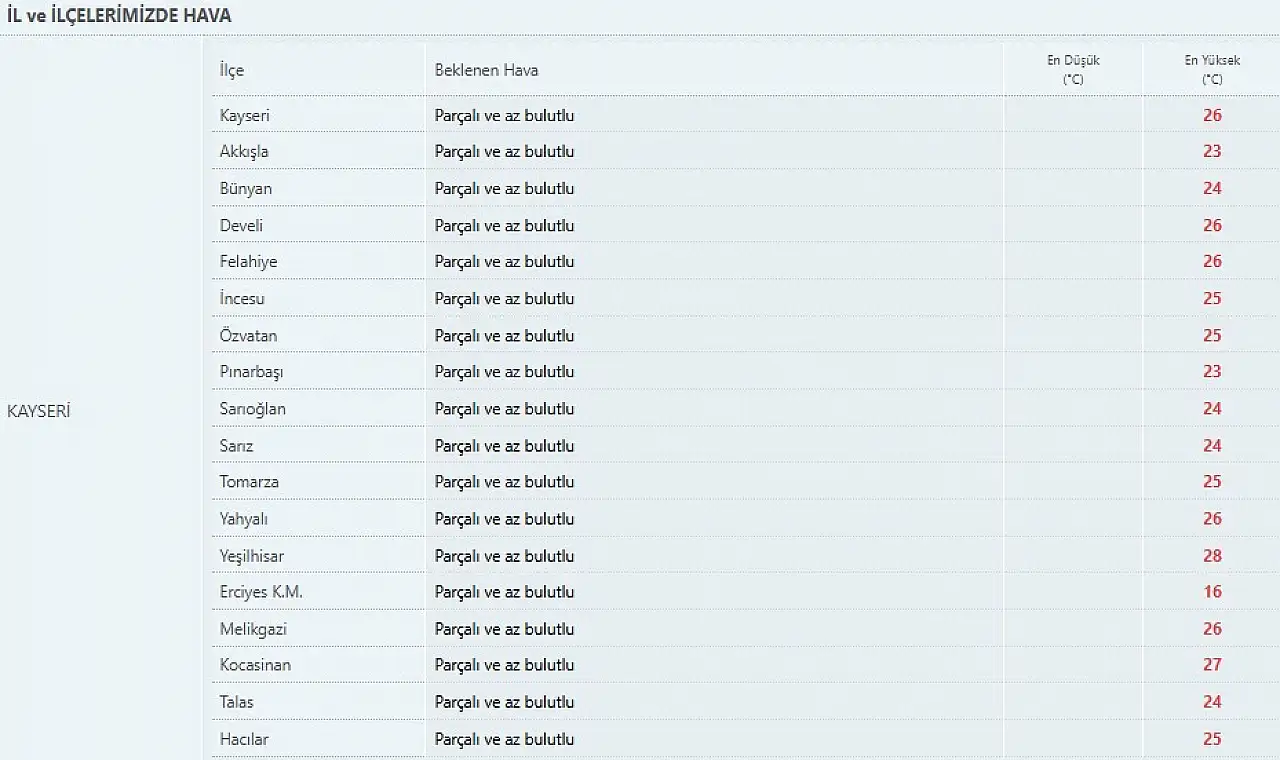Click Akkışla's Parçalı ve az bulutlu forecast

click(505, 152)
